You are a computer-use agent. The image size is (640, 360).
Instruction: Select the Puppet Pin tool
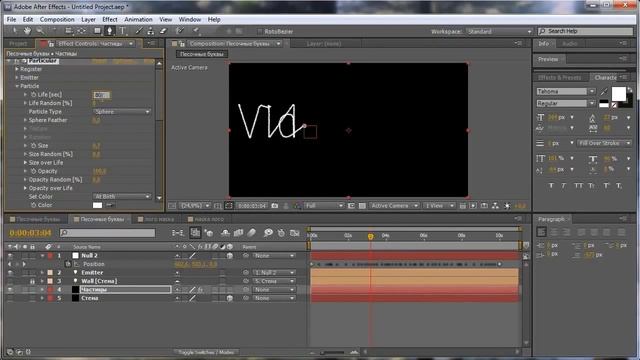(x=196, y=31)
